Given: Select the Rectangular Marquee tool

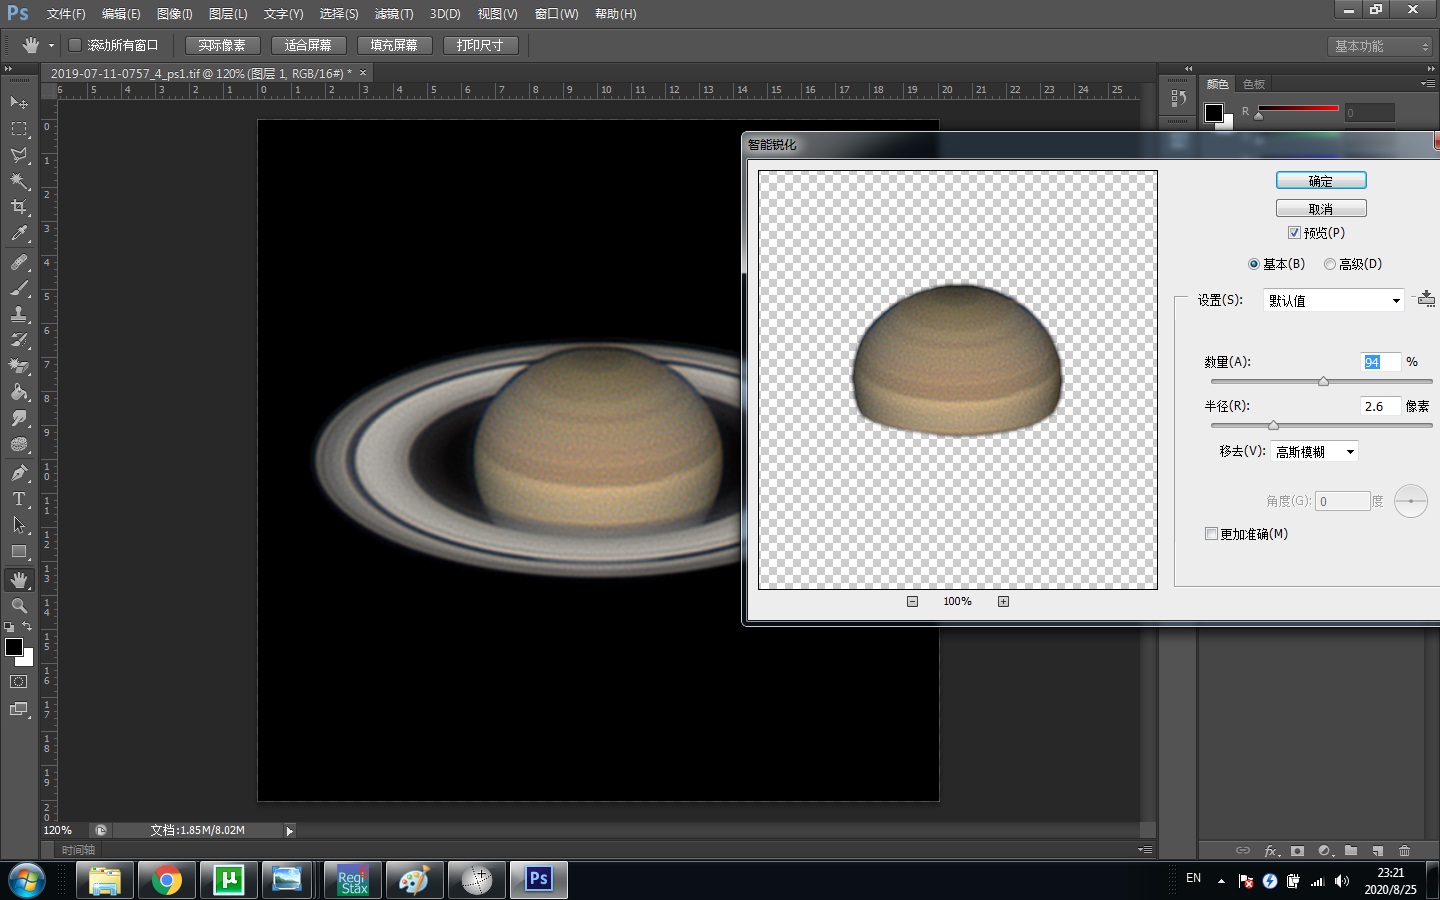Looking at the screenshot, I should (19, 129).
